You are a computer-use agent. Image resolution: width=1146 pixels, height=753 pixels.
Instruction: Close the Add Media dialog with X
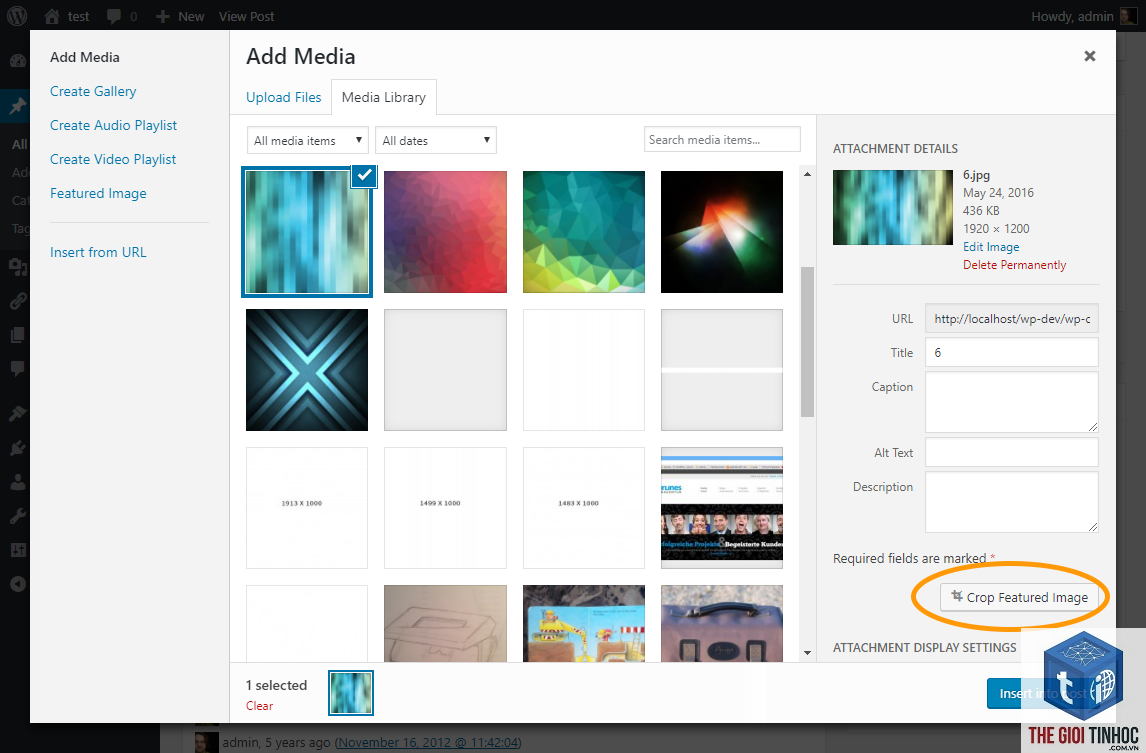tap(1090, 56)
